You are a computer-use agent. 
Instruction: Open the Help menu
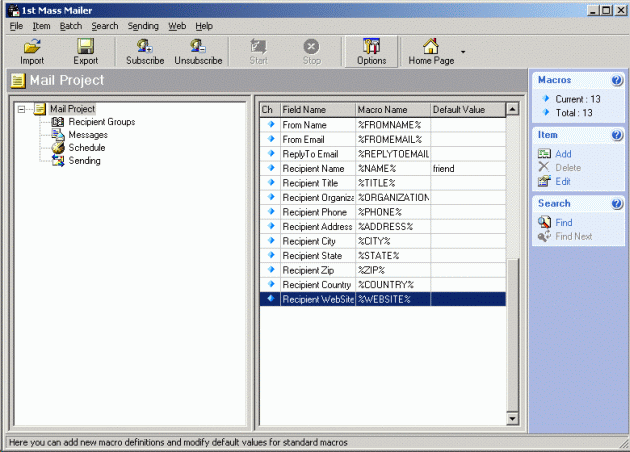[204, 26]
